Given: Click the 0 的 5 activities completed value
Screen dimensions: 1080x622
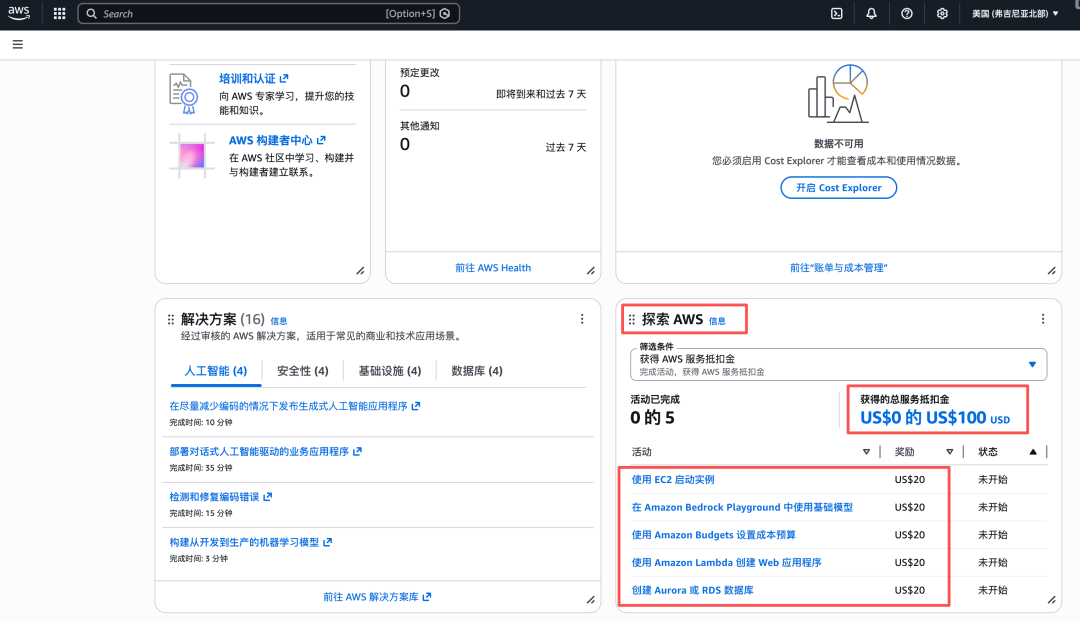Looking at the screenshot, I should coord(652,417).
